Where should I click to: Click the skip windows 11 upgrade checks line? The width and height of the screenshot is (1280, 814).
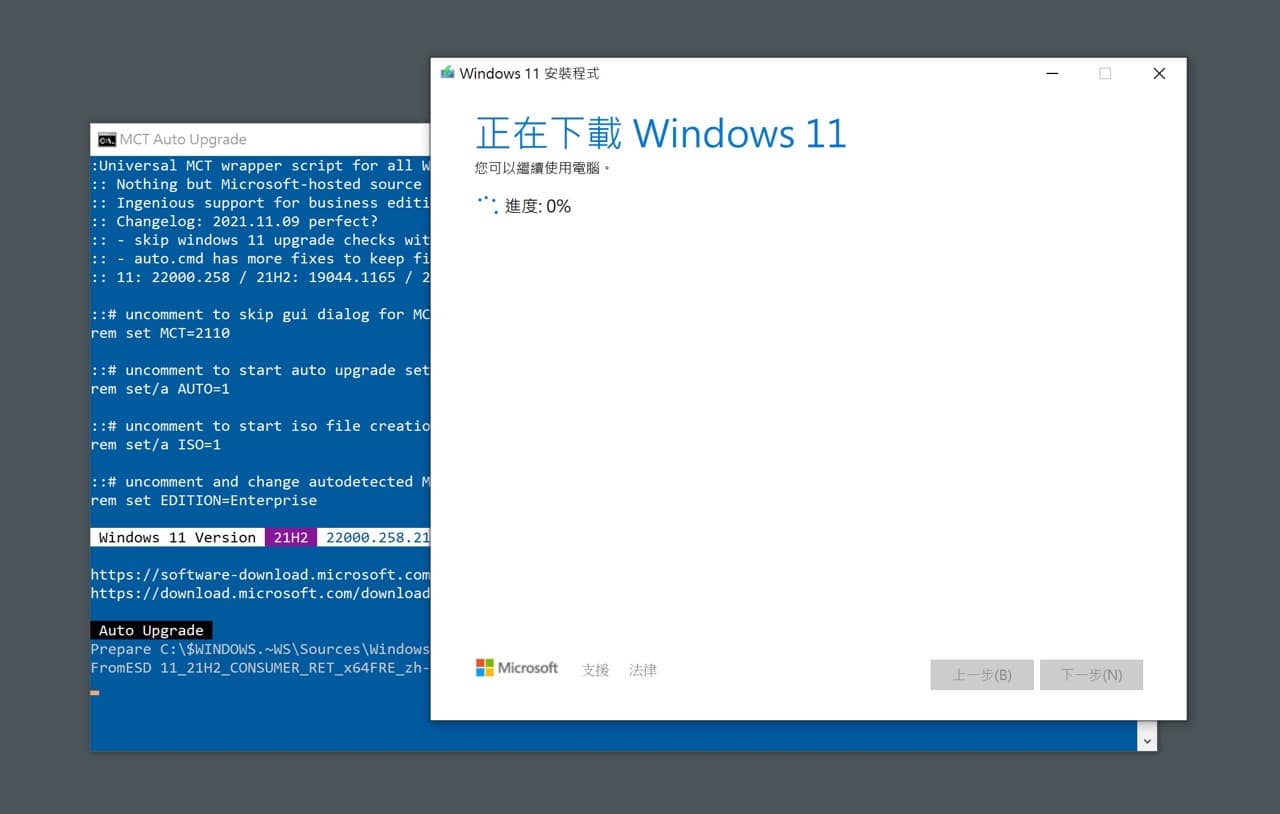click(x=260, y=240)
